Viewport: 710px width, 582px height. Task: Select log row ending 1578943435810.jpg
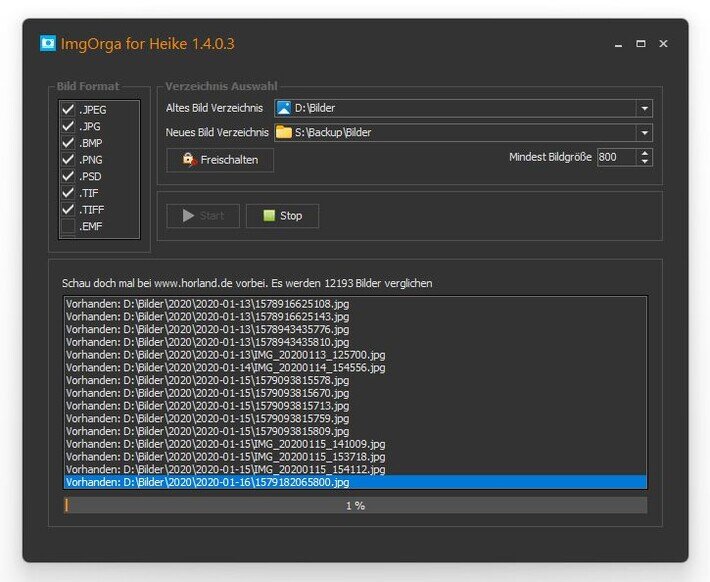(x=355, y=342)
